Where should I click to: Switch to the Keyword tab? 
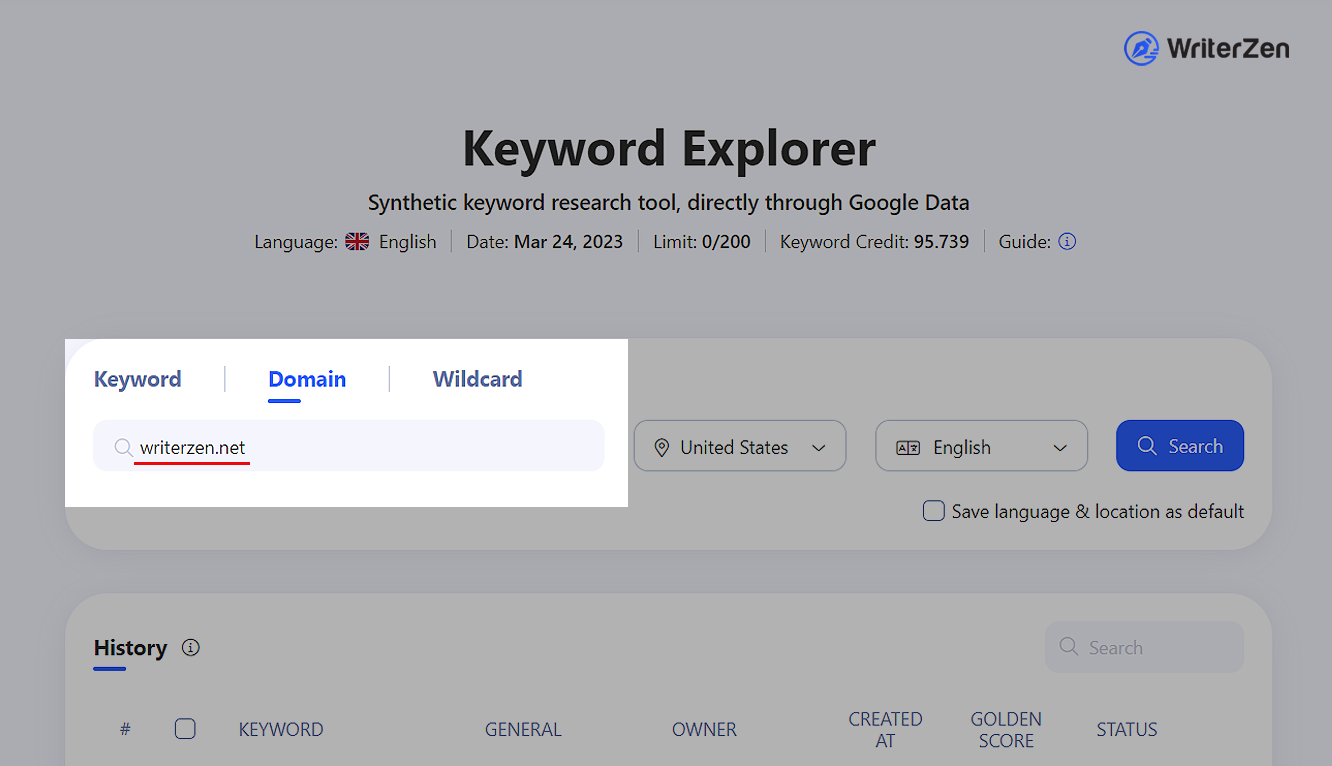[138, 379]
